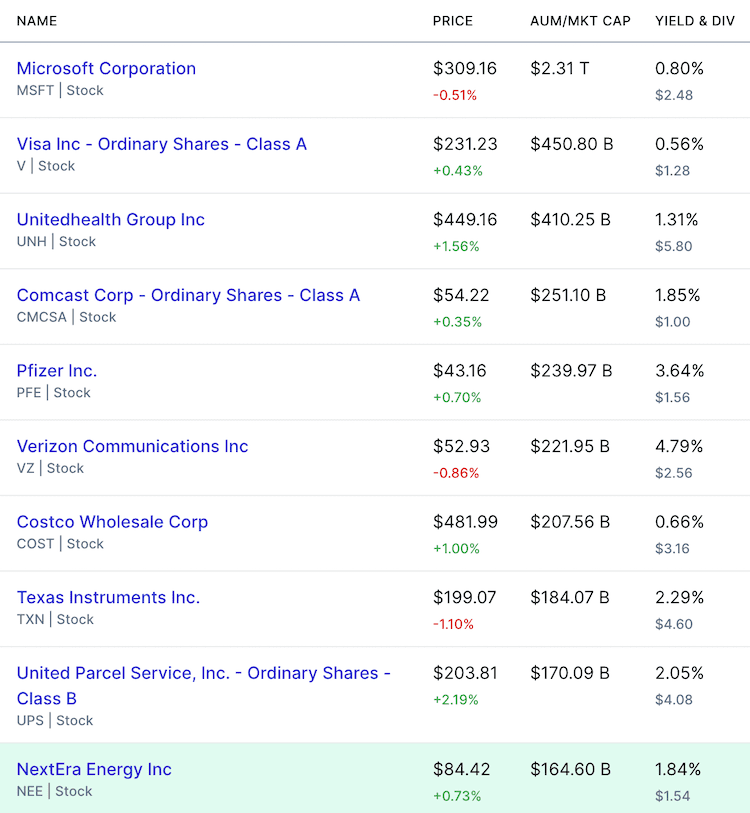The height and width of the screenshot is (813, 750).
Task: Select the NEE | Stock ticker label
Action: [x=54, y=792]
